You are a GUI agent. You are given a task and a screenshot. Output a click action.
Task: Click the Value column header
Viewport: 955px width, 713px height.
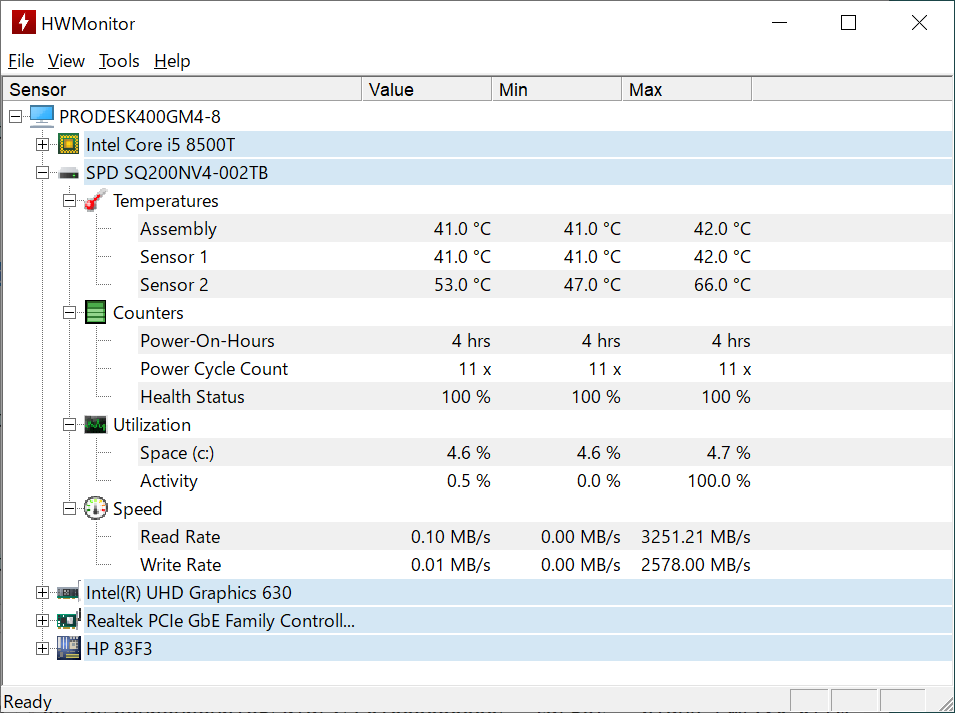(x=427, y=90)
